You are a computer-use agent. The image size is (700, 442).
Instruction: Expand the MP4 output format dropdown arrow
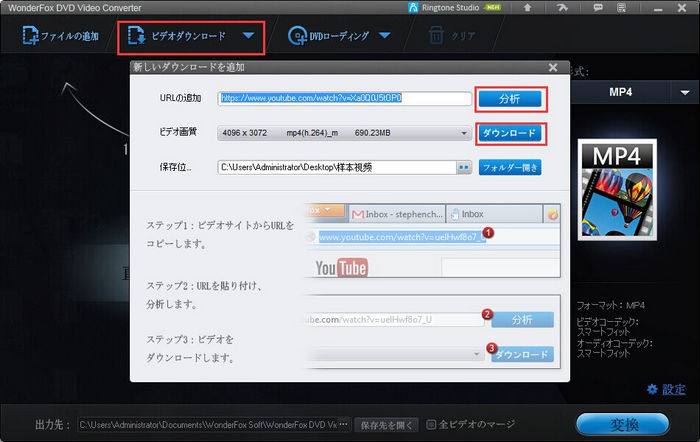(685, 92)
